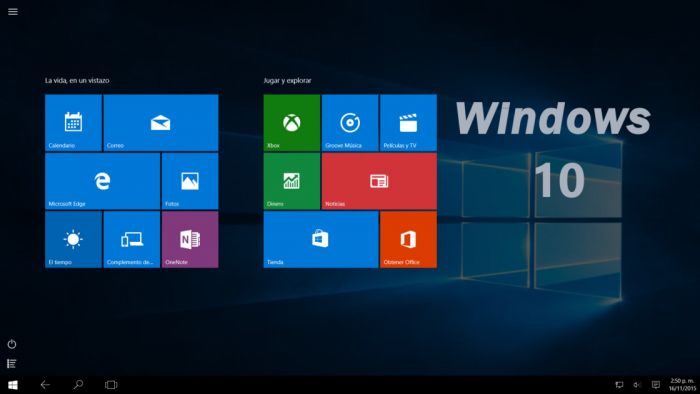Show the all apps list
This screenshot has height=394, width=700.
point(12,364)
